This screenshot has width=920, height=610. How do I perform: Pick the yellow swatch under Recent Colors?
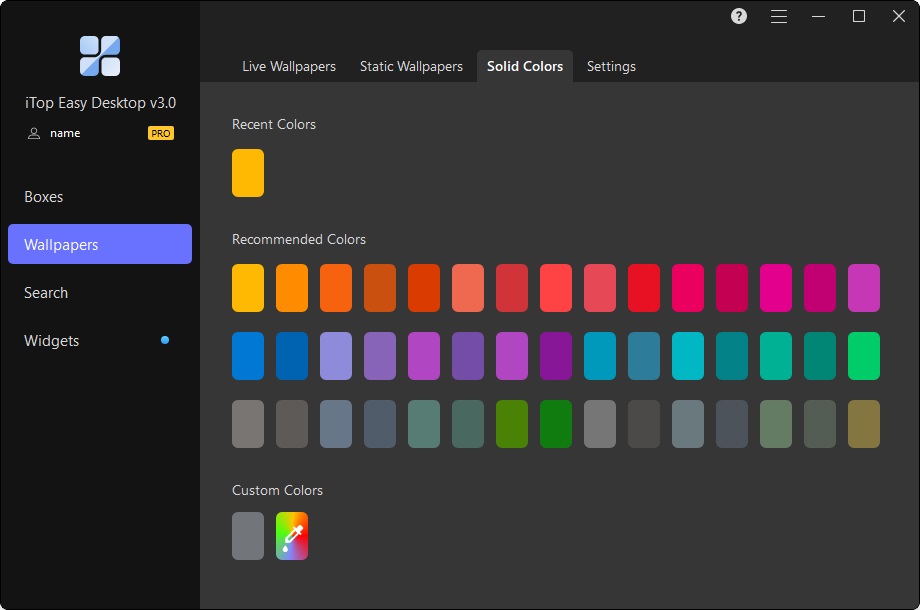coord(248,173)
